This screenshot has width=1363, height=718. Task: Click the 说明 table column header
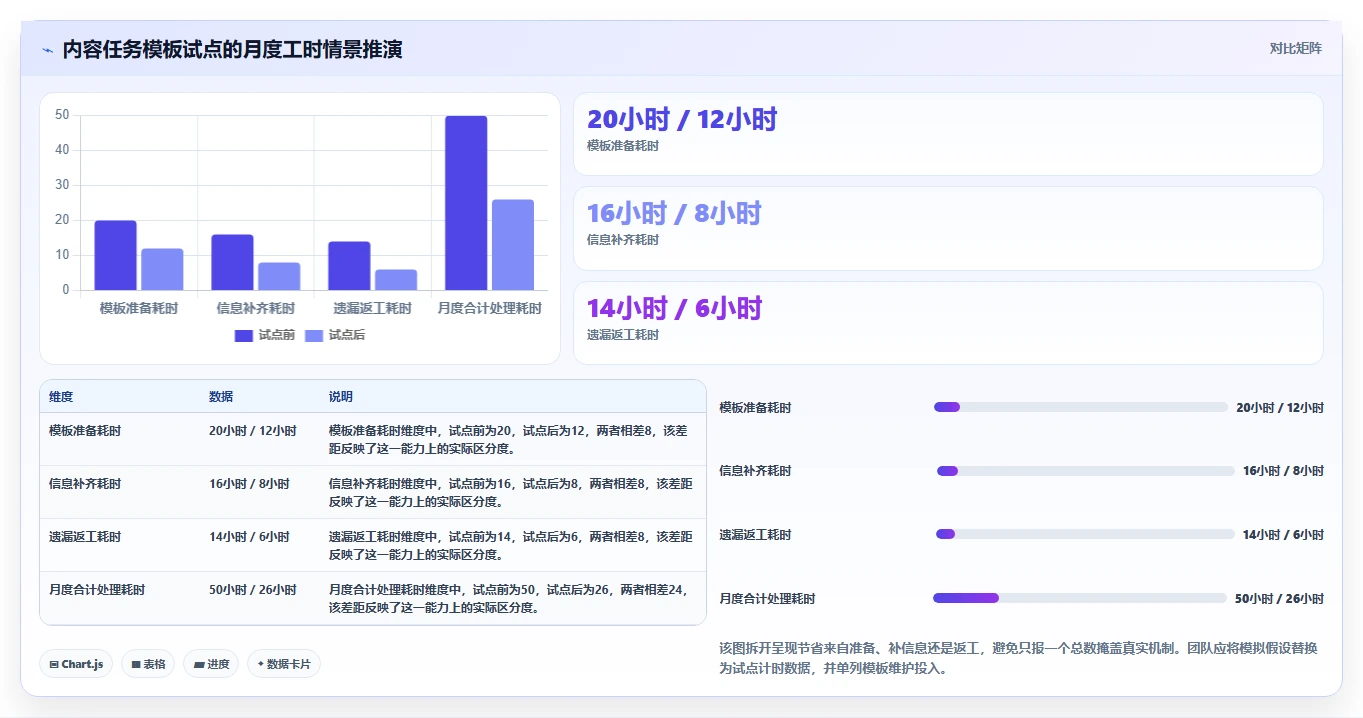click(341, 397)
